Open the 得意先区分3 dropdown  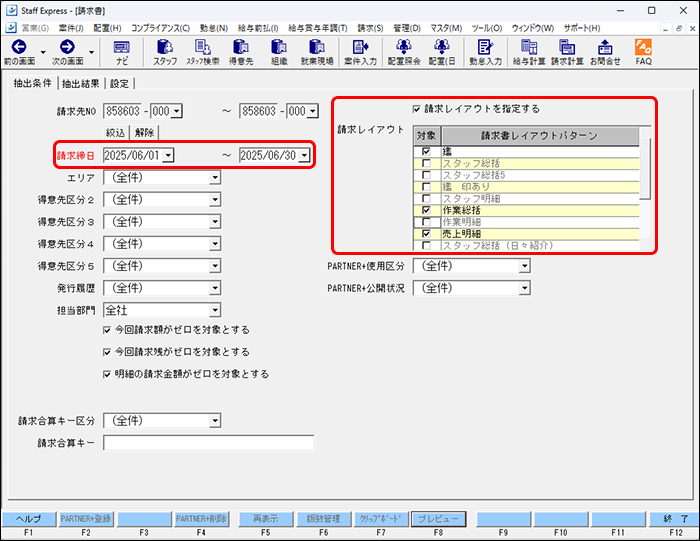[215, 222]
